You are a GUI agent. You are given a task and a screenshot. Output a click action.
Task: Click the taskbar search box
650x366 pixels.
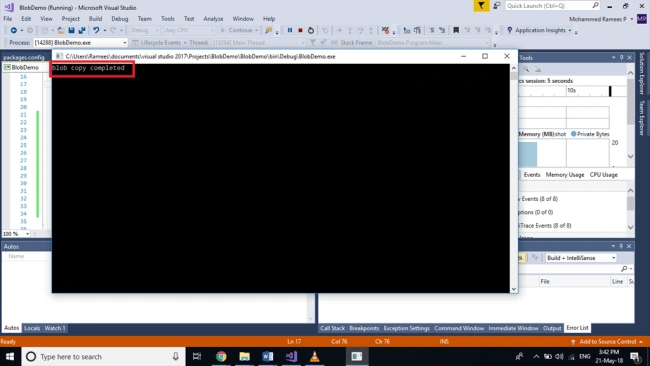[x=104, y=356]
